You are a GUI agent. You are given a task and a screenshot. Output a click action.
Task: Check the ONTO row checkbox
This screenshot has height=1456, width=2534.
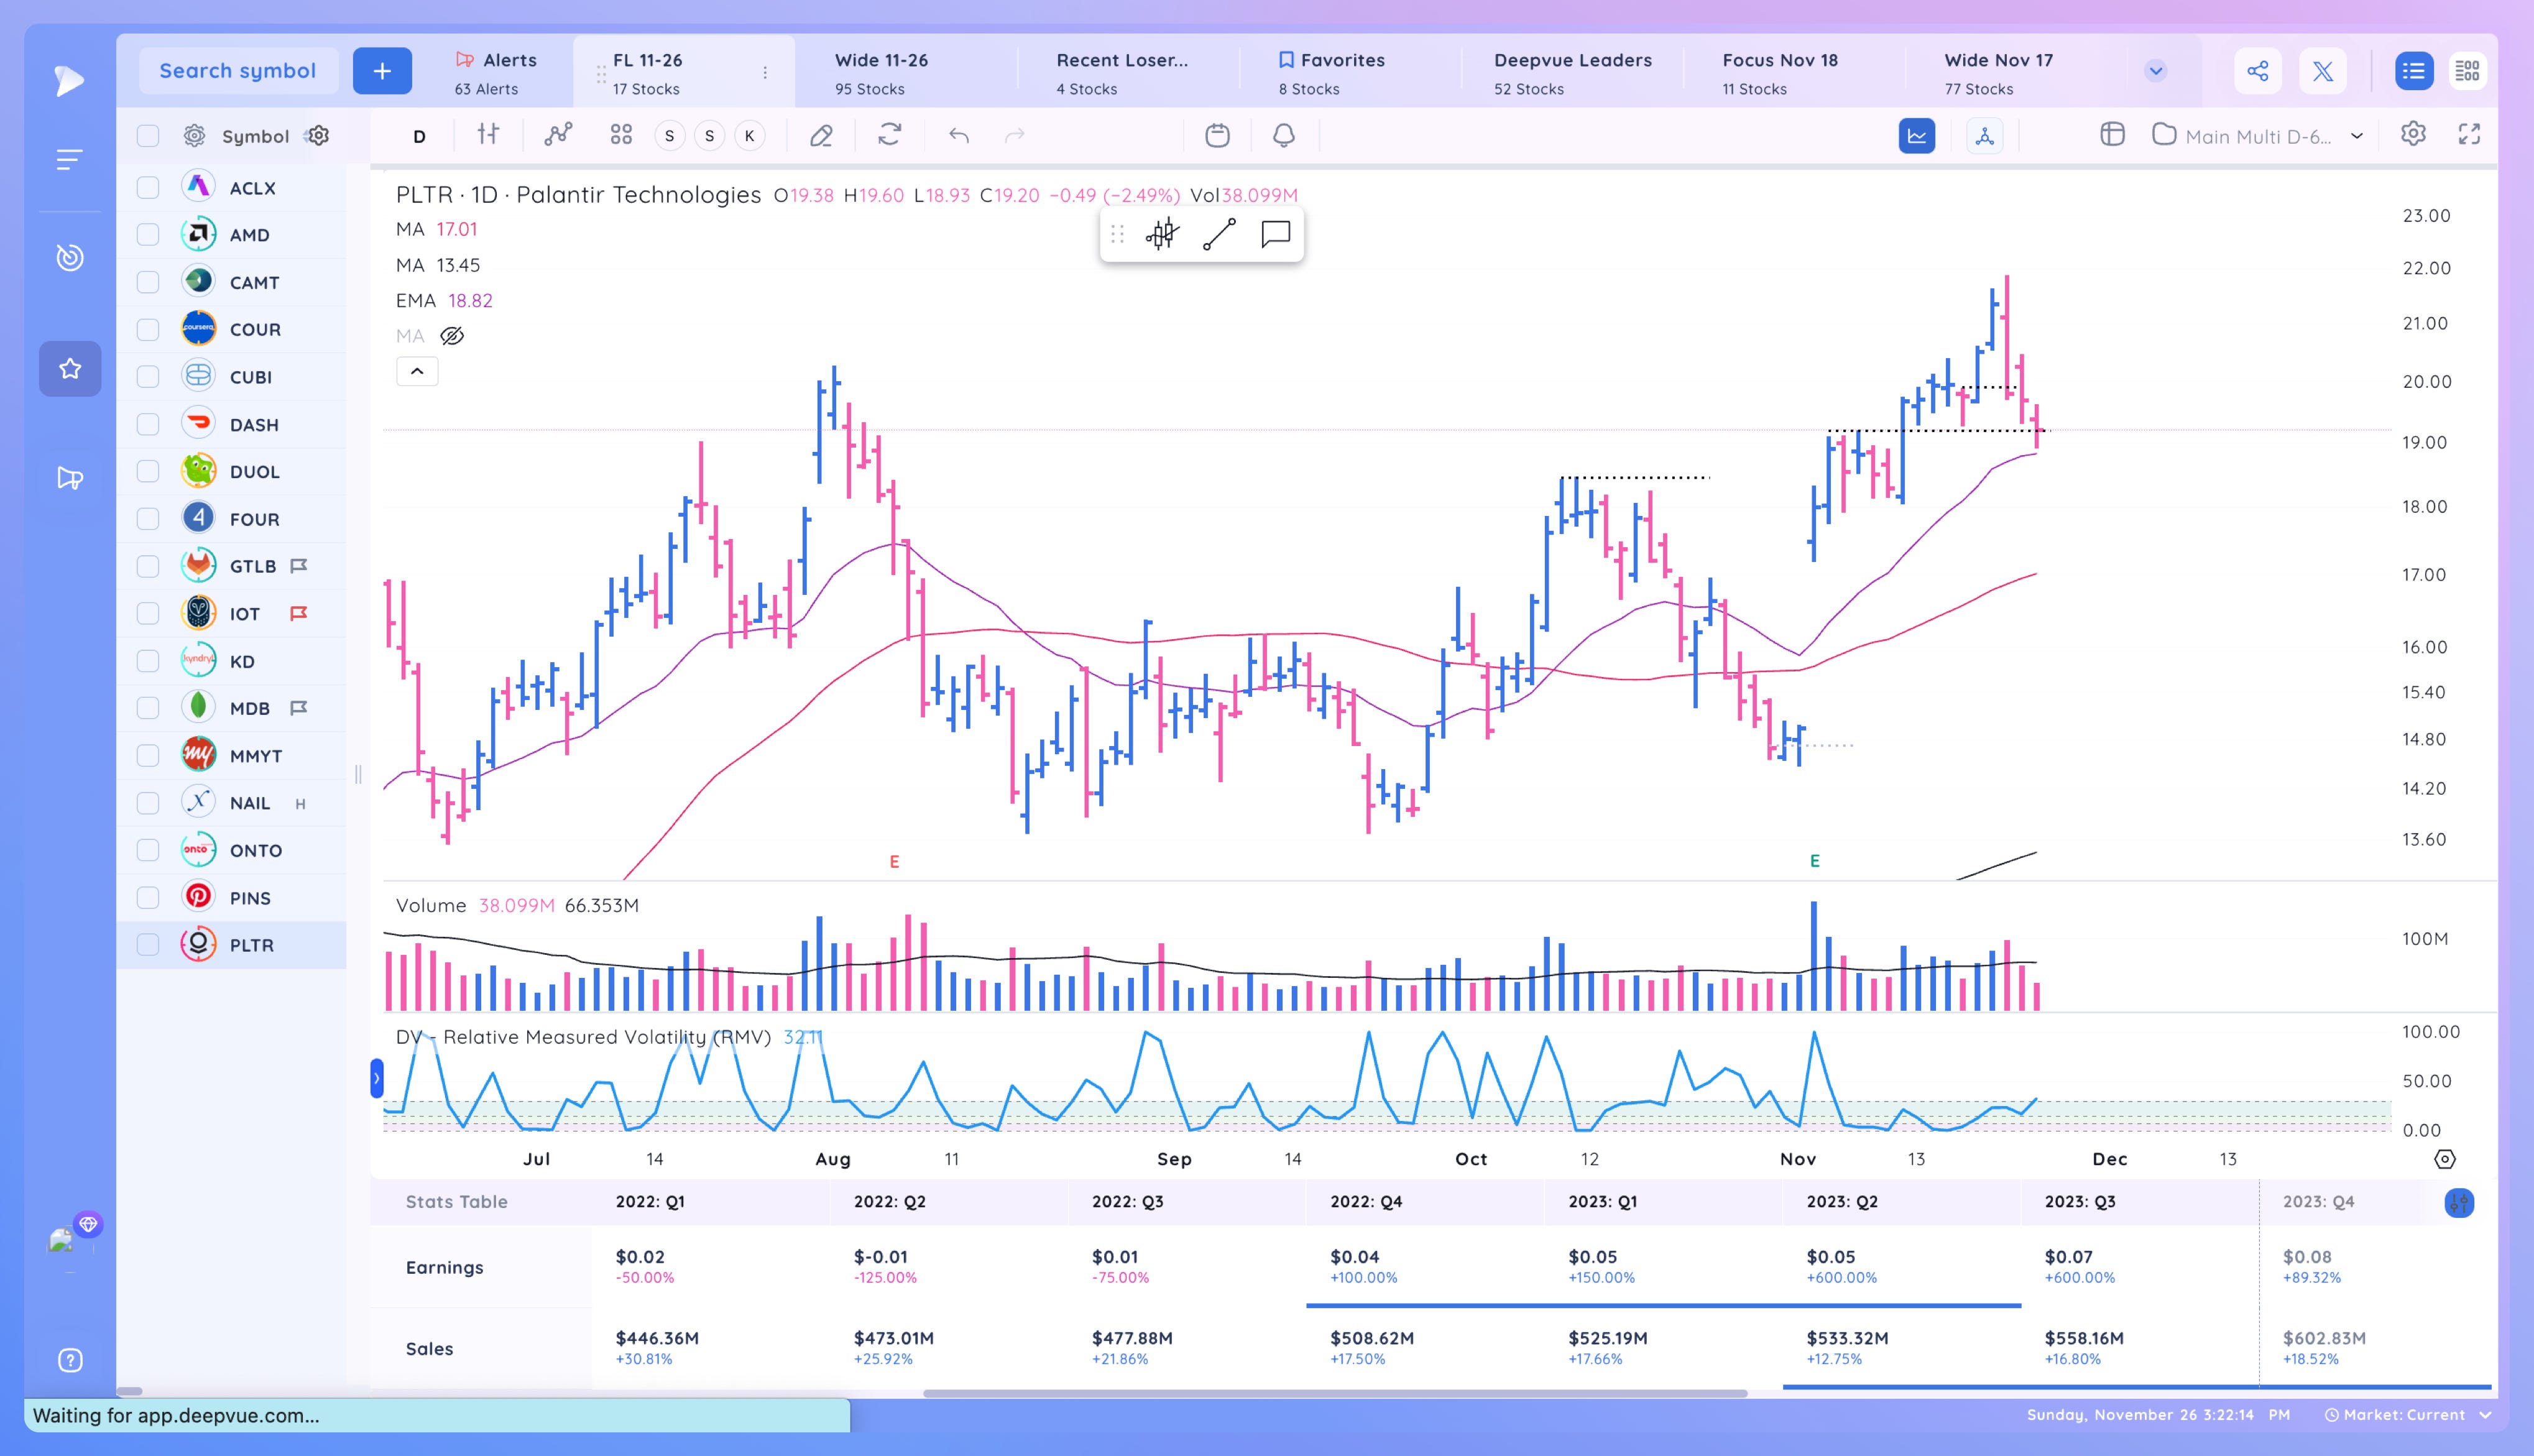148,850
